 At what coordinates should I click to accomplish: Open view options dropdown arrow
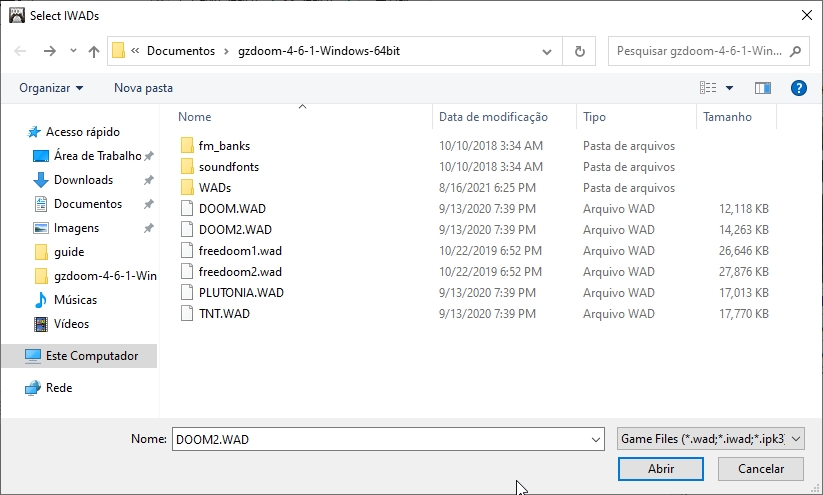click(x=730, y=88)
